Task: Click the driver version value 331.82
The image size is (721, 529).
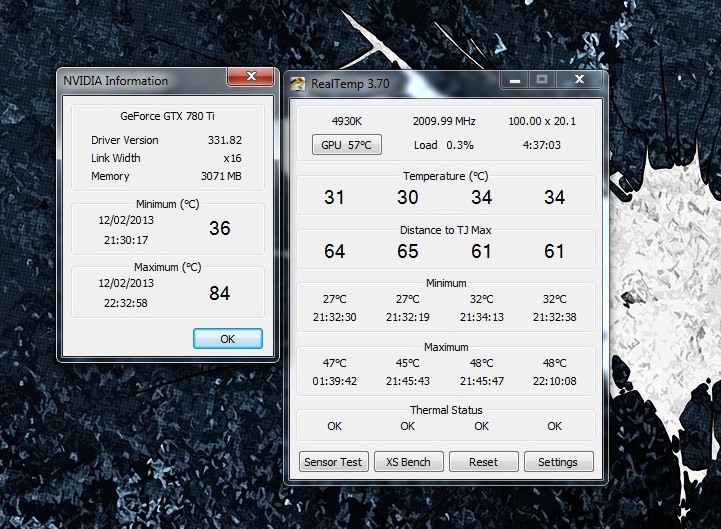Action: (x=224, y=140)
